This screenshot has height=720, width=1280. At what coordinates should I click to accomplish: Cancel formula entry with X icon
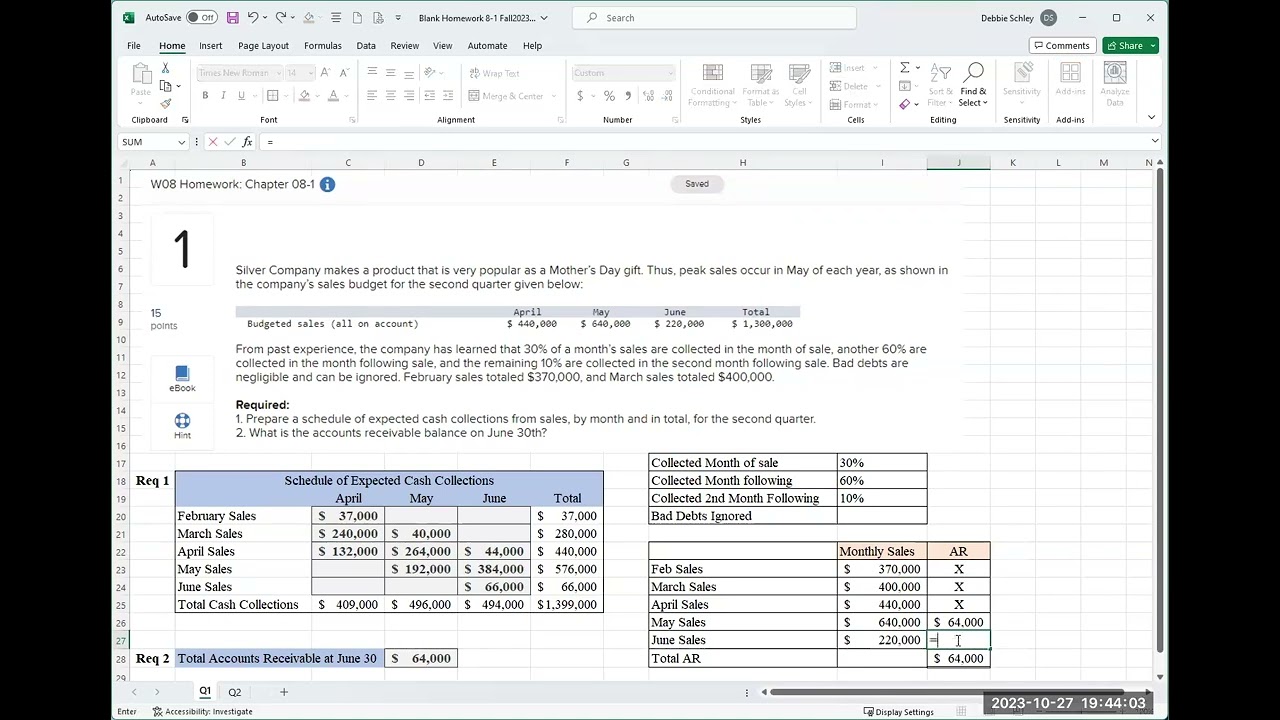click(x=212, y=142)
